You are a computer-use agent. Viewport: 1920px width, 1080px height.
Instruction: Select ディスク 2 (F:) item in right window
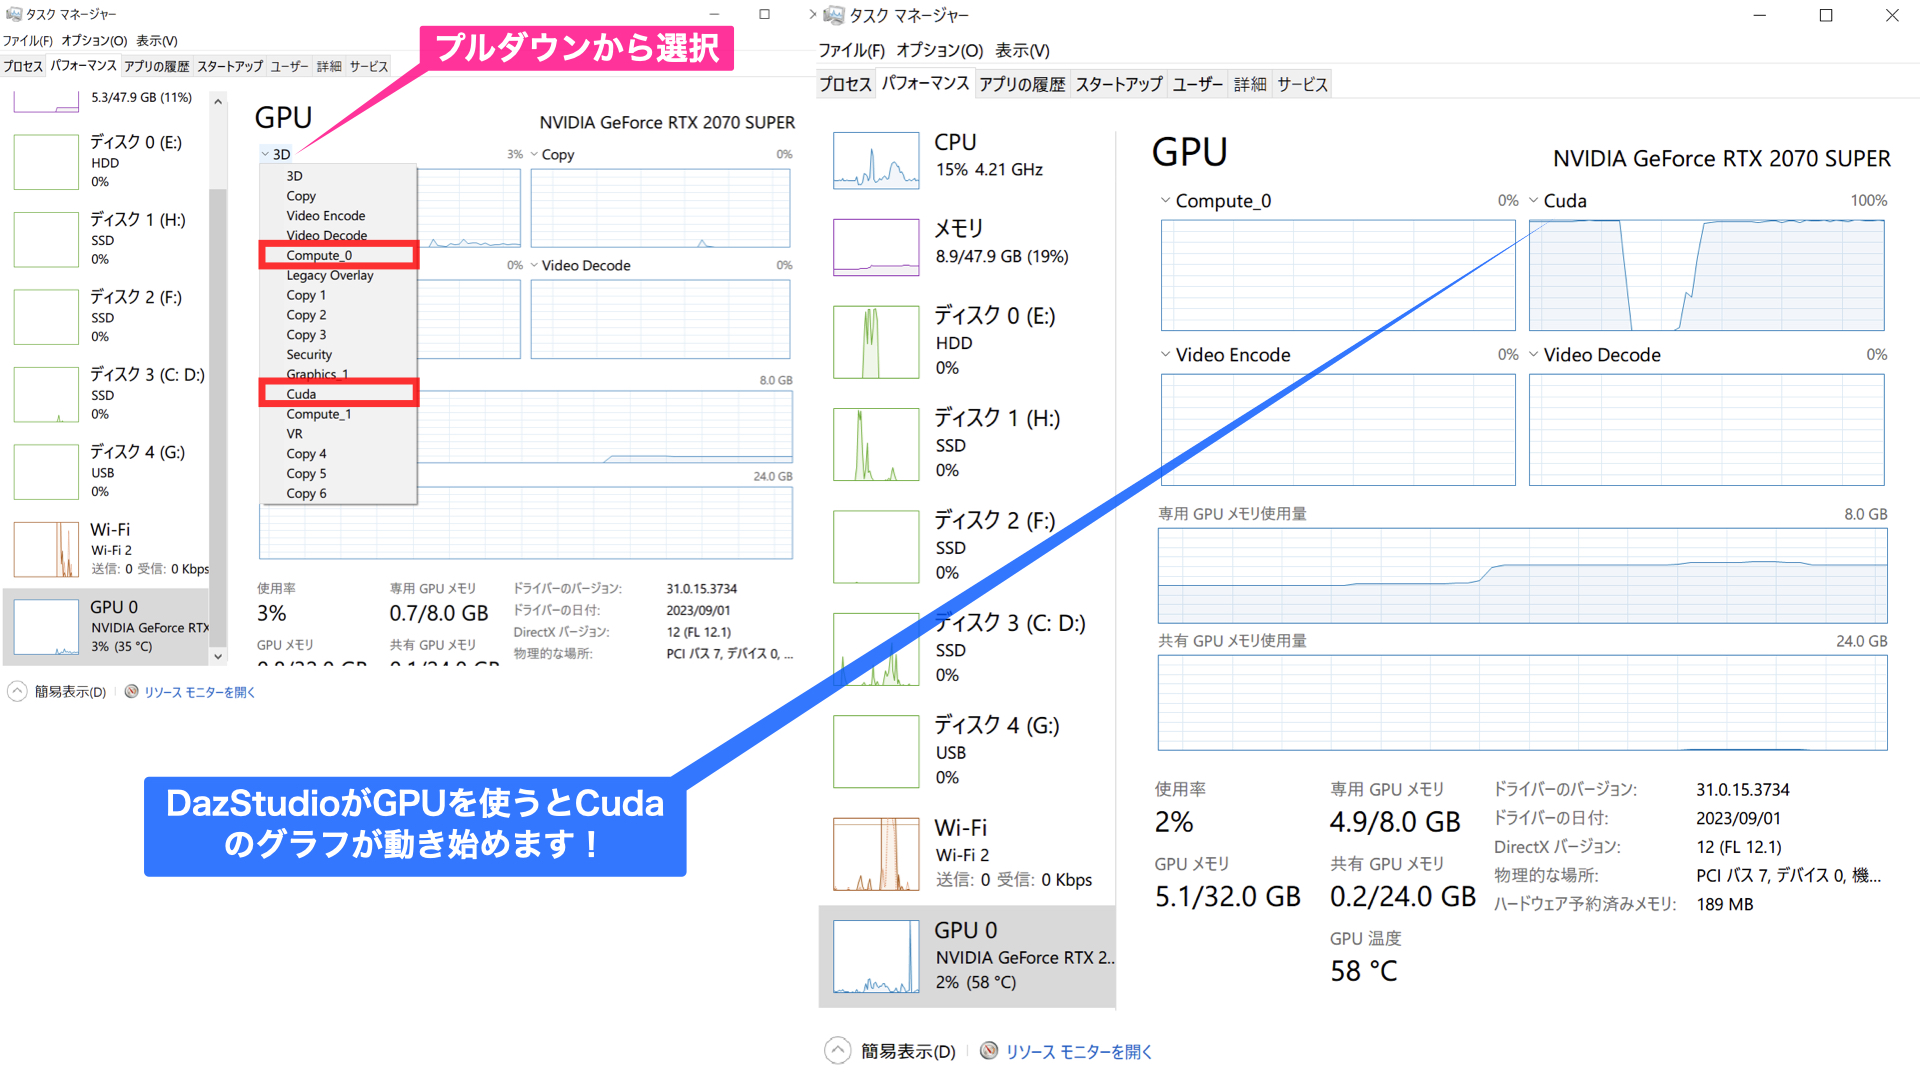point(966,546)
